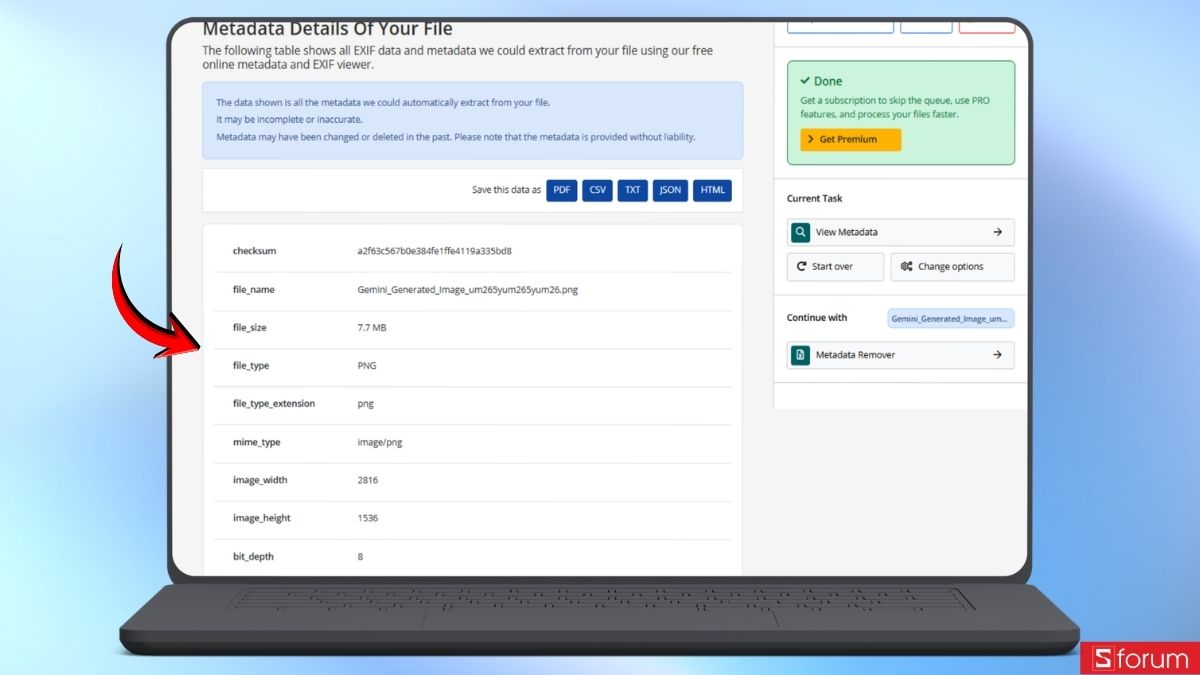Export the metadata as HTML

pyautogui.click(x=712, y=190)
